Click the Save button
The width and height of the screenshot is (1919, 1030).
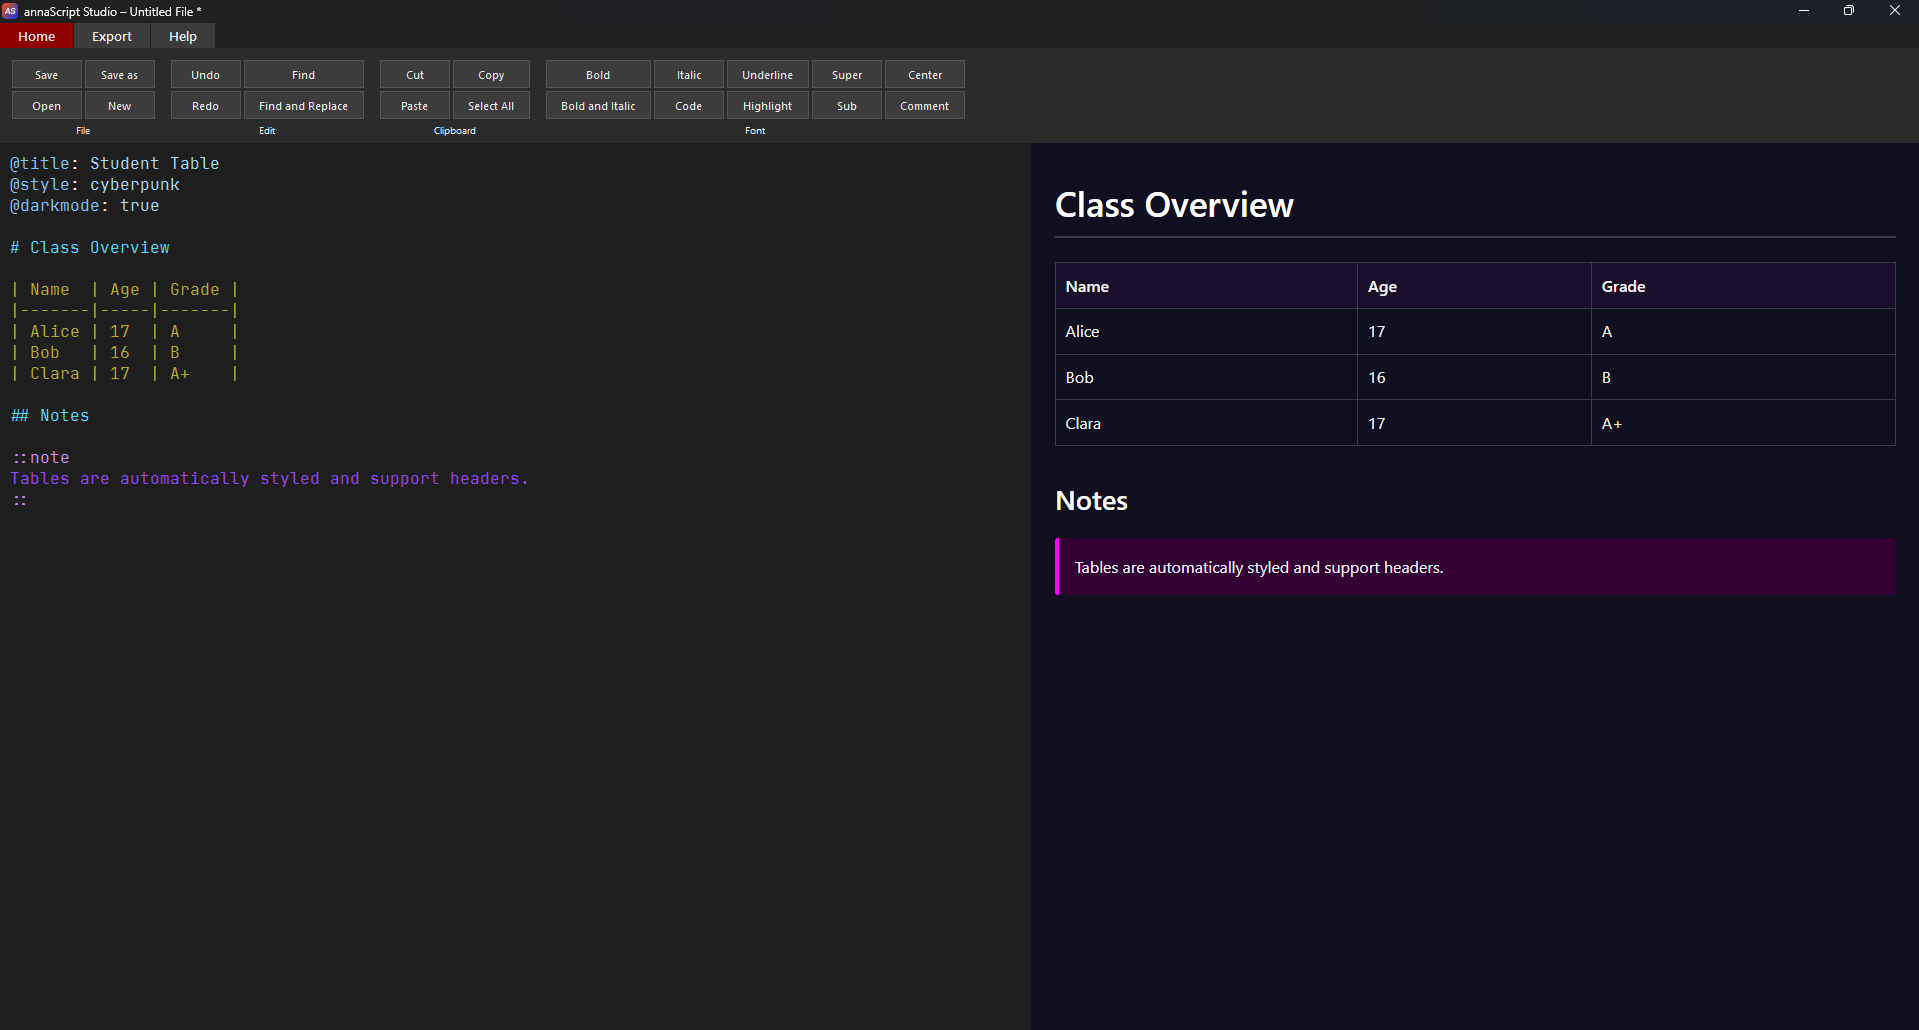tap(47, 75)
